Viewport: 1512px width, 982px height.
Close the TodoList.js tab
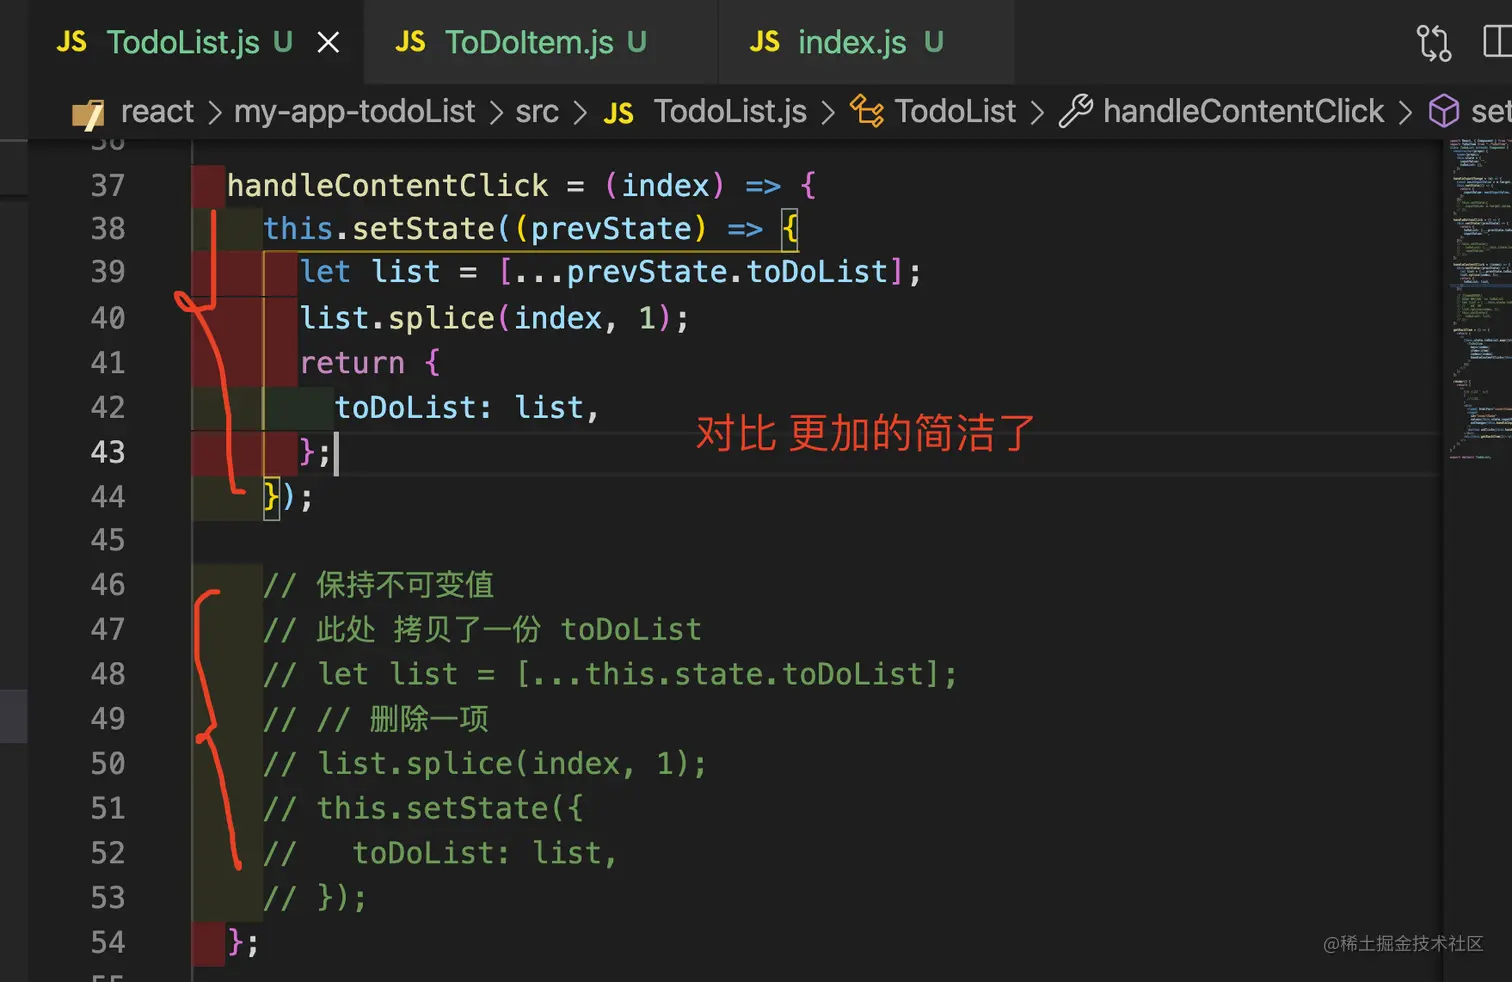tap(328, 43)
